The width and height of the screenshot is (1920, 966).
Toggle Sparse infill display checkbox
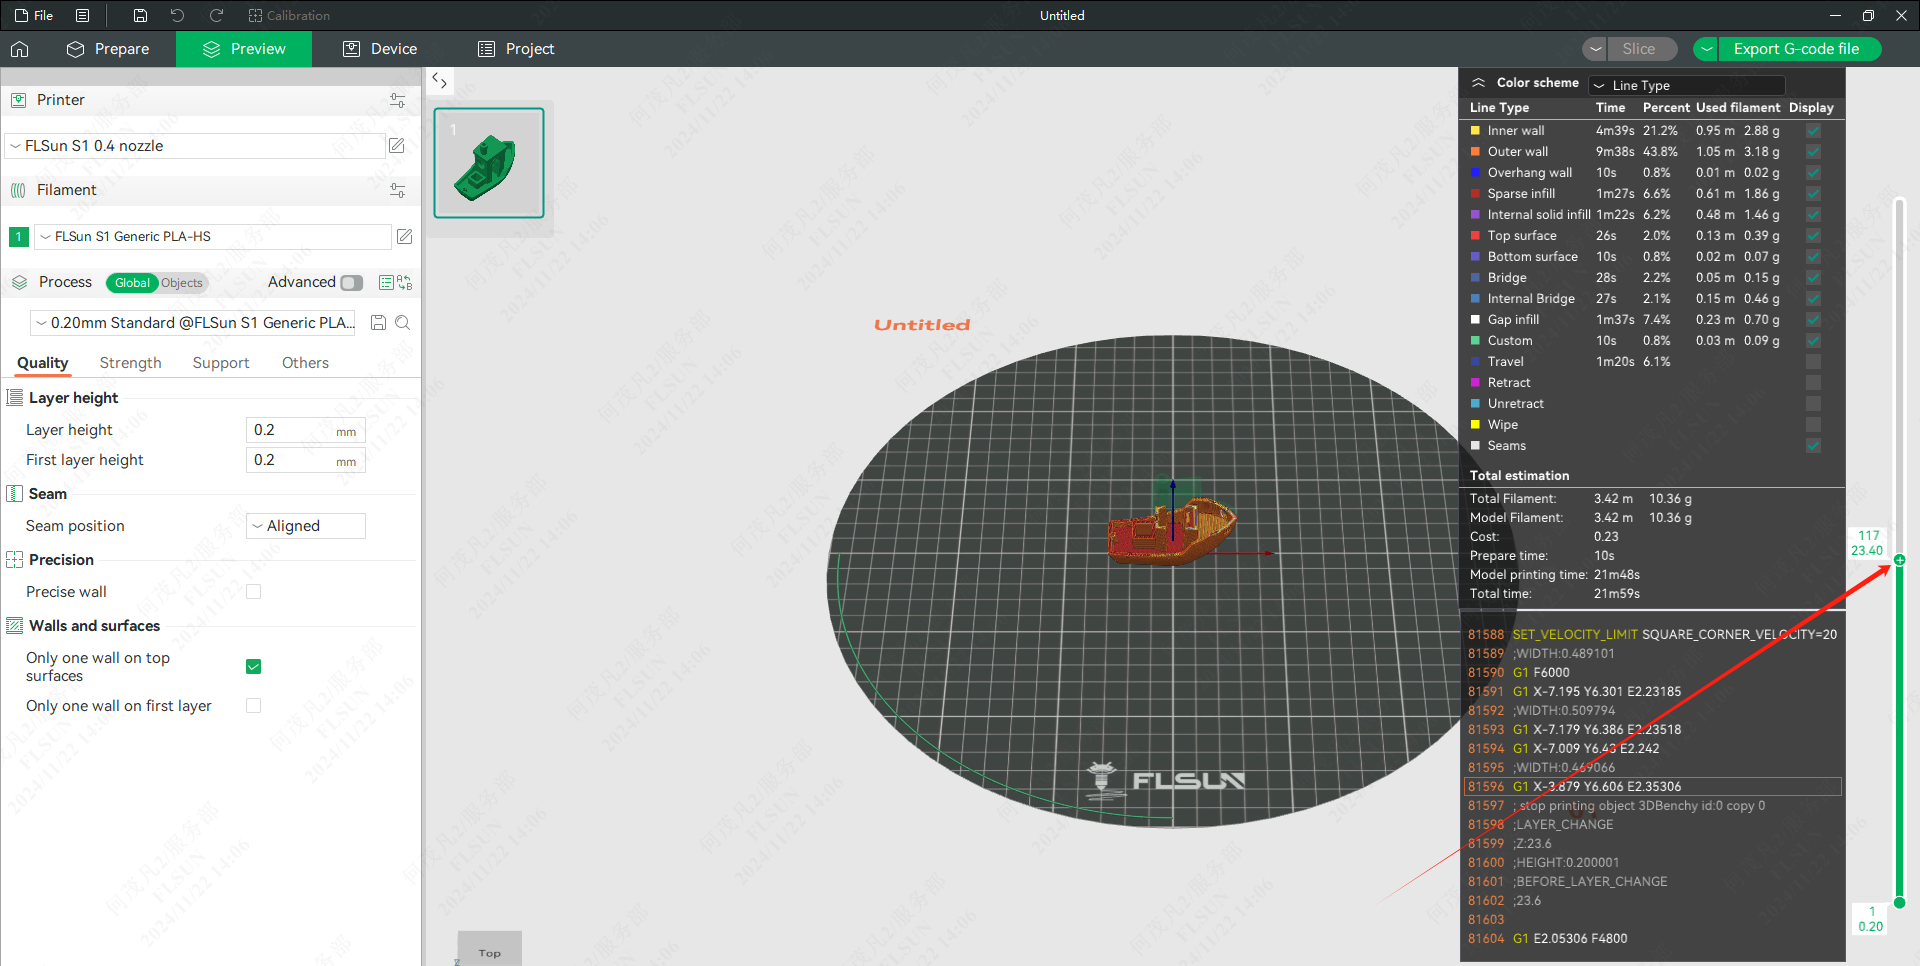(x=1813, y=194)
